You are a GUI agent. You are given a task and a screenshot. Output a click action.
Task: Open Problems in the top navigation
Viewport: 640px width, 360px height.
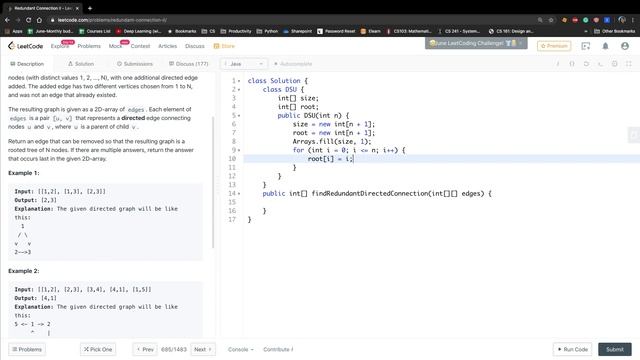(89, 46)
